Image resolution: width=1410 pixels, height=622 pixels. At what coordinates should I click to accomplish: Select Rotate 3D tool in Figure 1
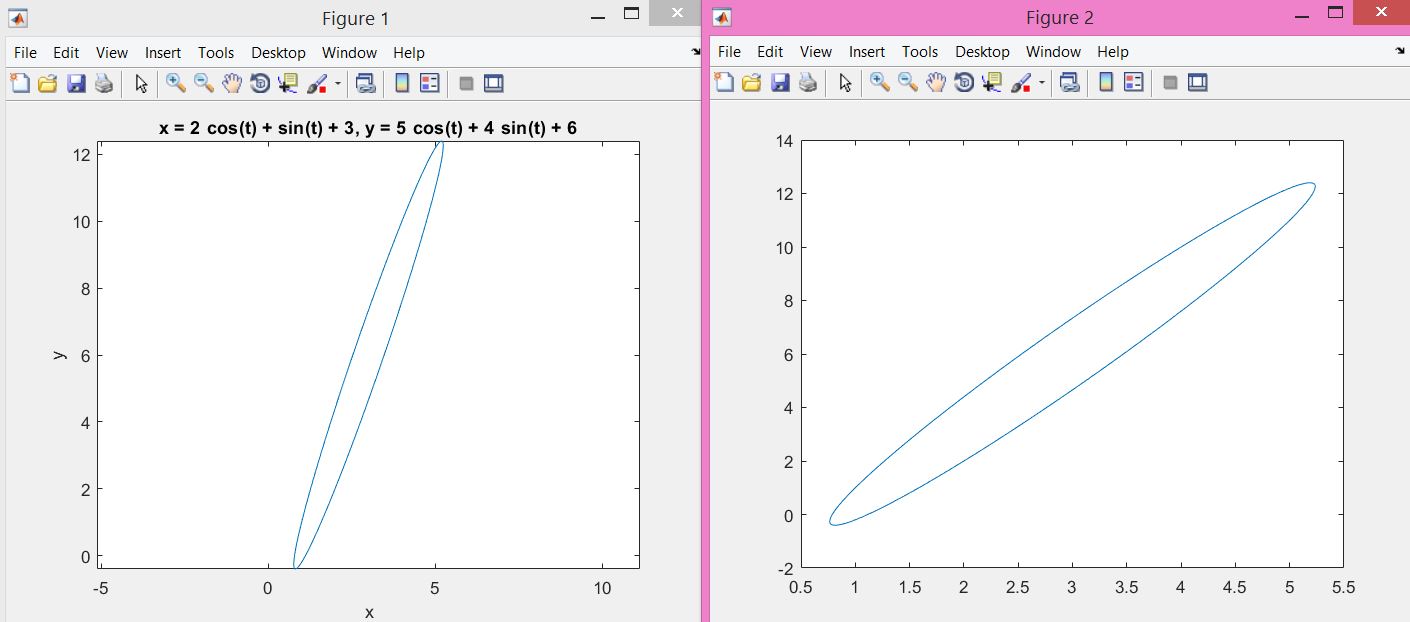click(260, 84)
